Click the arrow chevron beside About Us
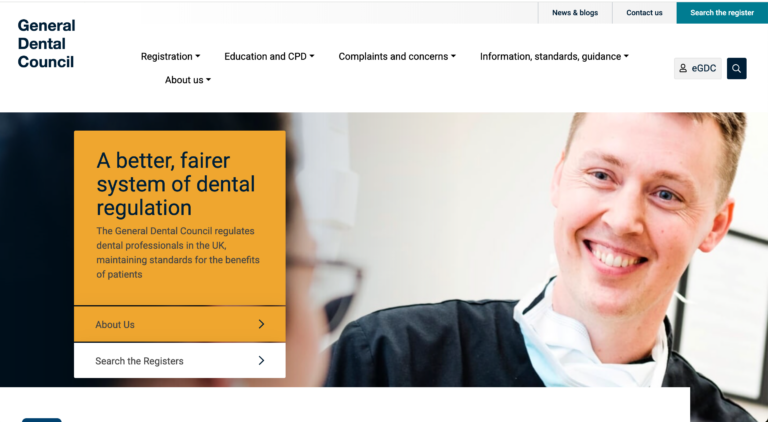Image resolution: width=768 pixels, height=422 pixels. pos(261,324)
